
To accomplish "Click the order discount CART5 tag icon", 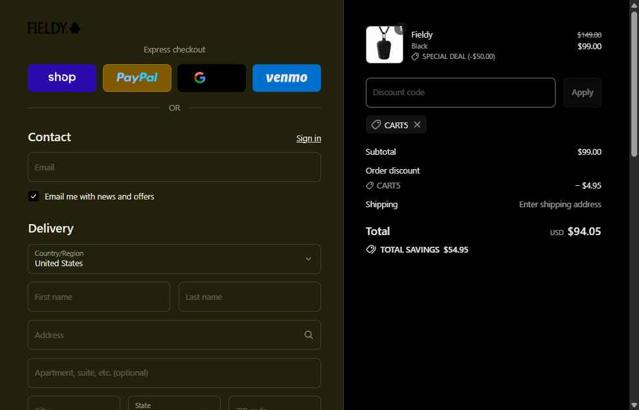I will (370, 186).
